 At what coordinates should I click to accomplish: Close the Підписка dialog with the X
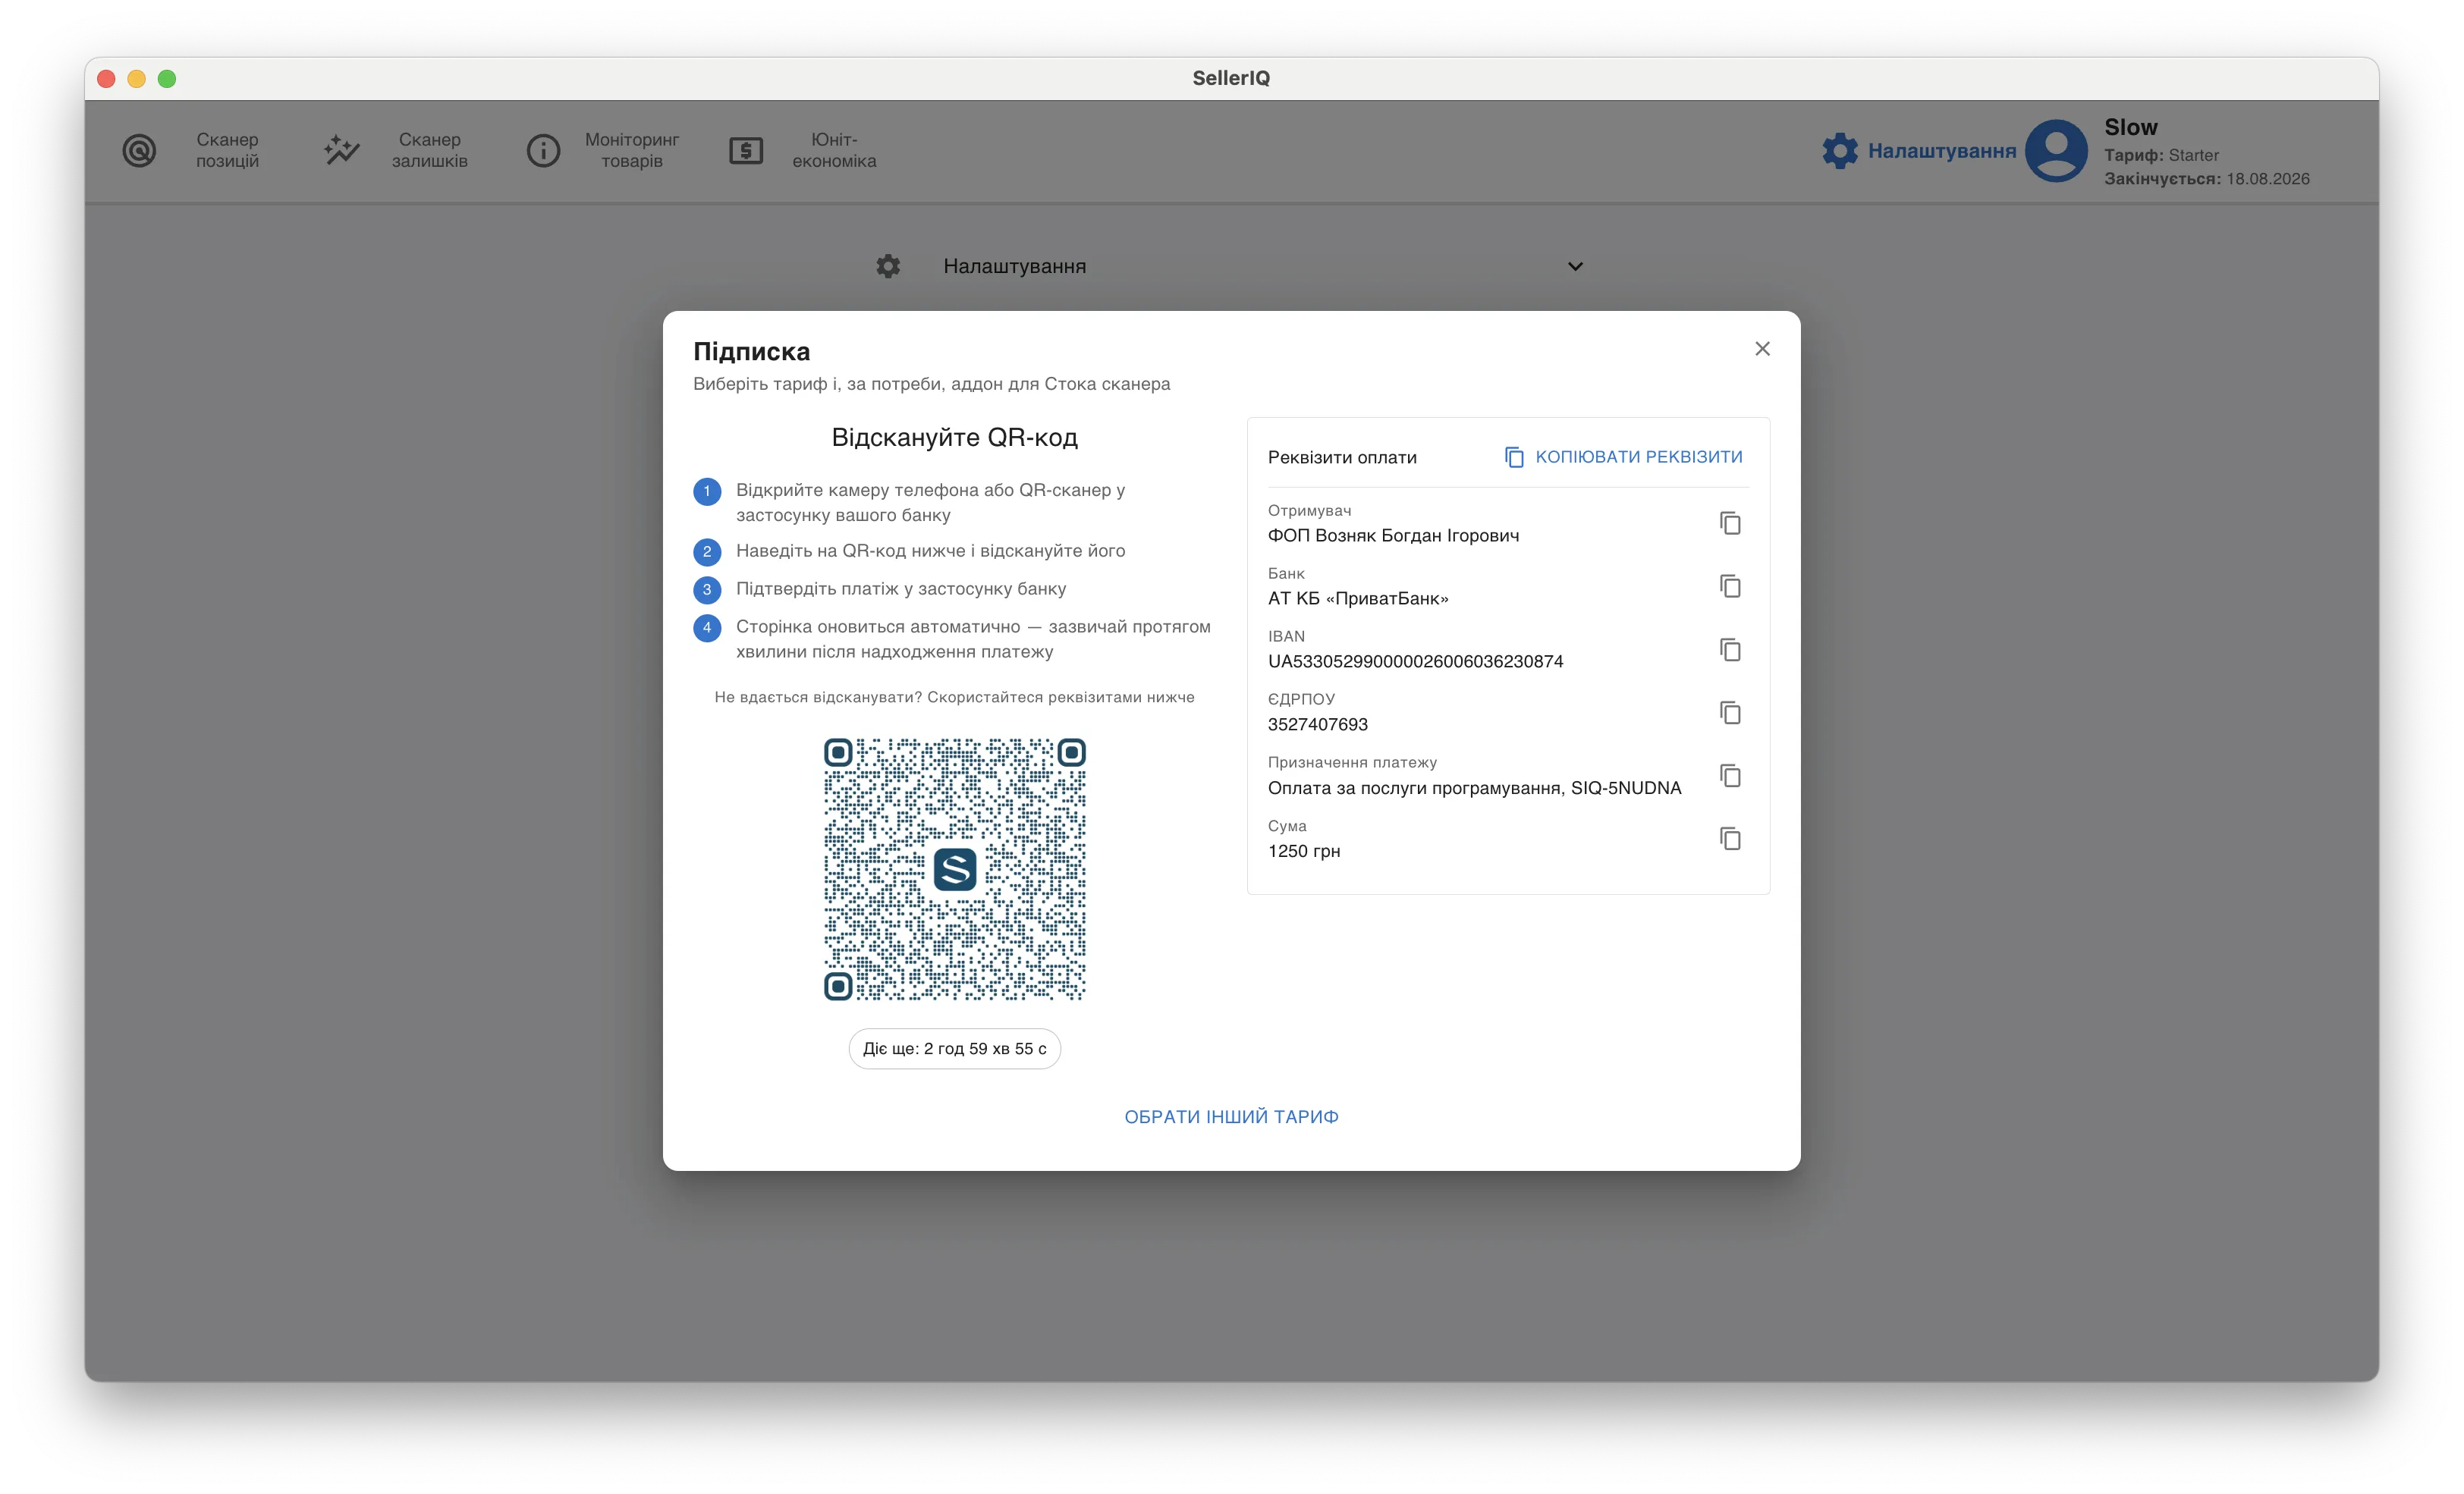coord(1762,349)
